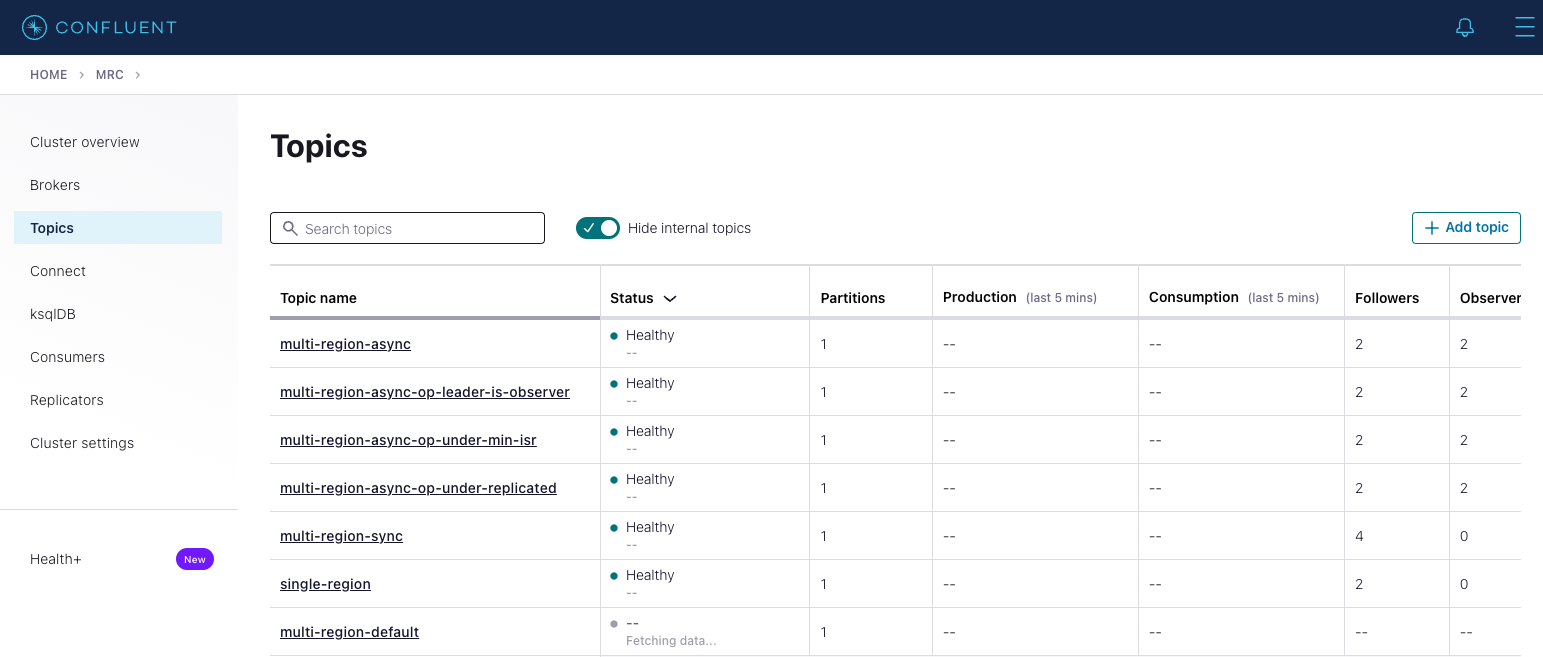Click the Partitions column header

pos(852,298)
